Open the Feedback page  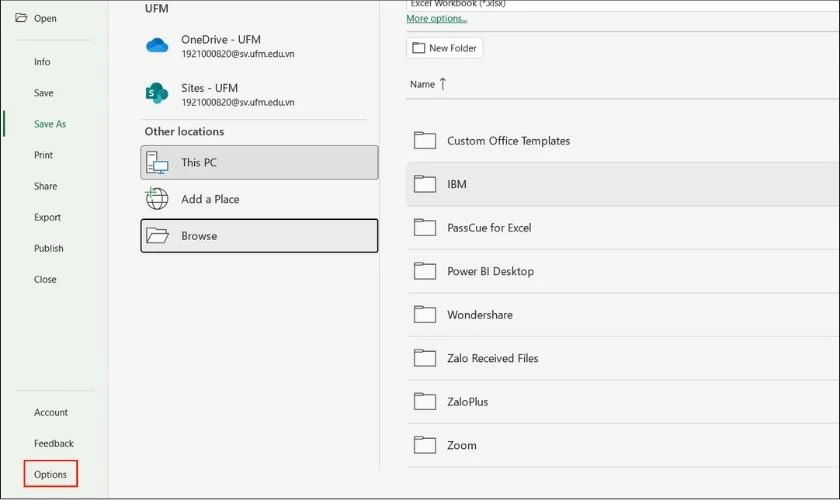tap(54, 443)
